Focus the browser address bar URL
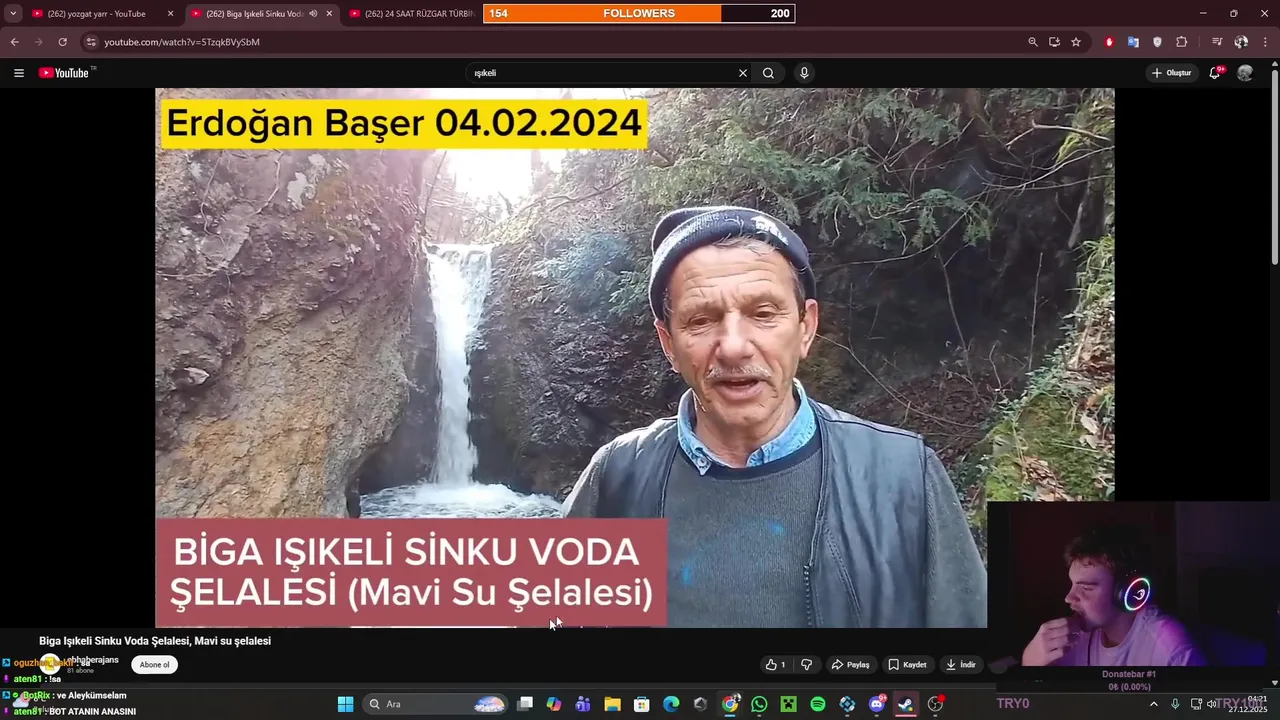The height and width of the screenshot is (720, 1280). point(182,42)
